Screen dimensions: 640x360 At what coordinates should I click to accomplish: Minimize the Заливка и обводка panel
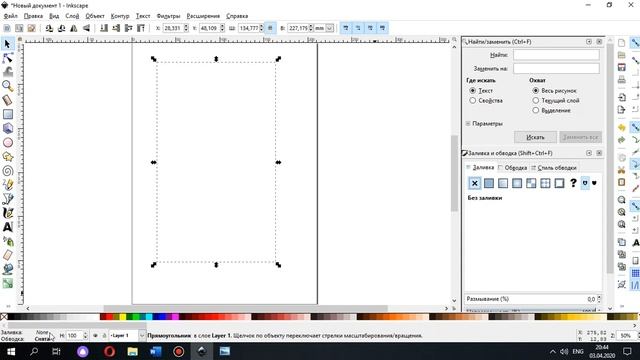coord(589,153)
